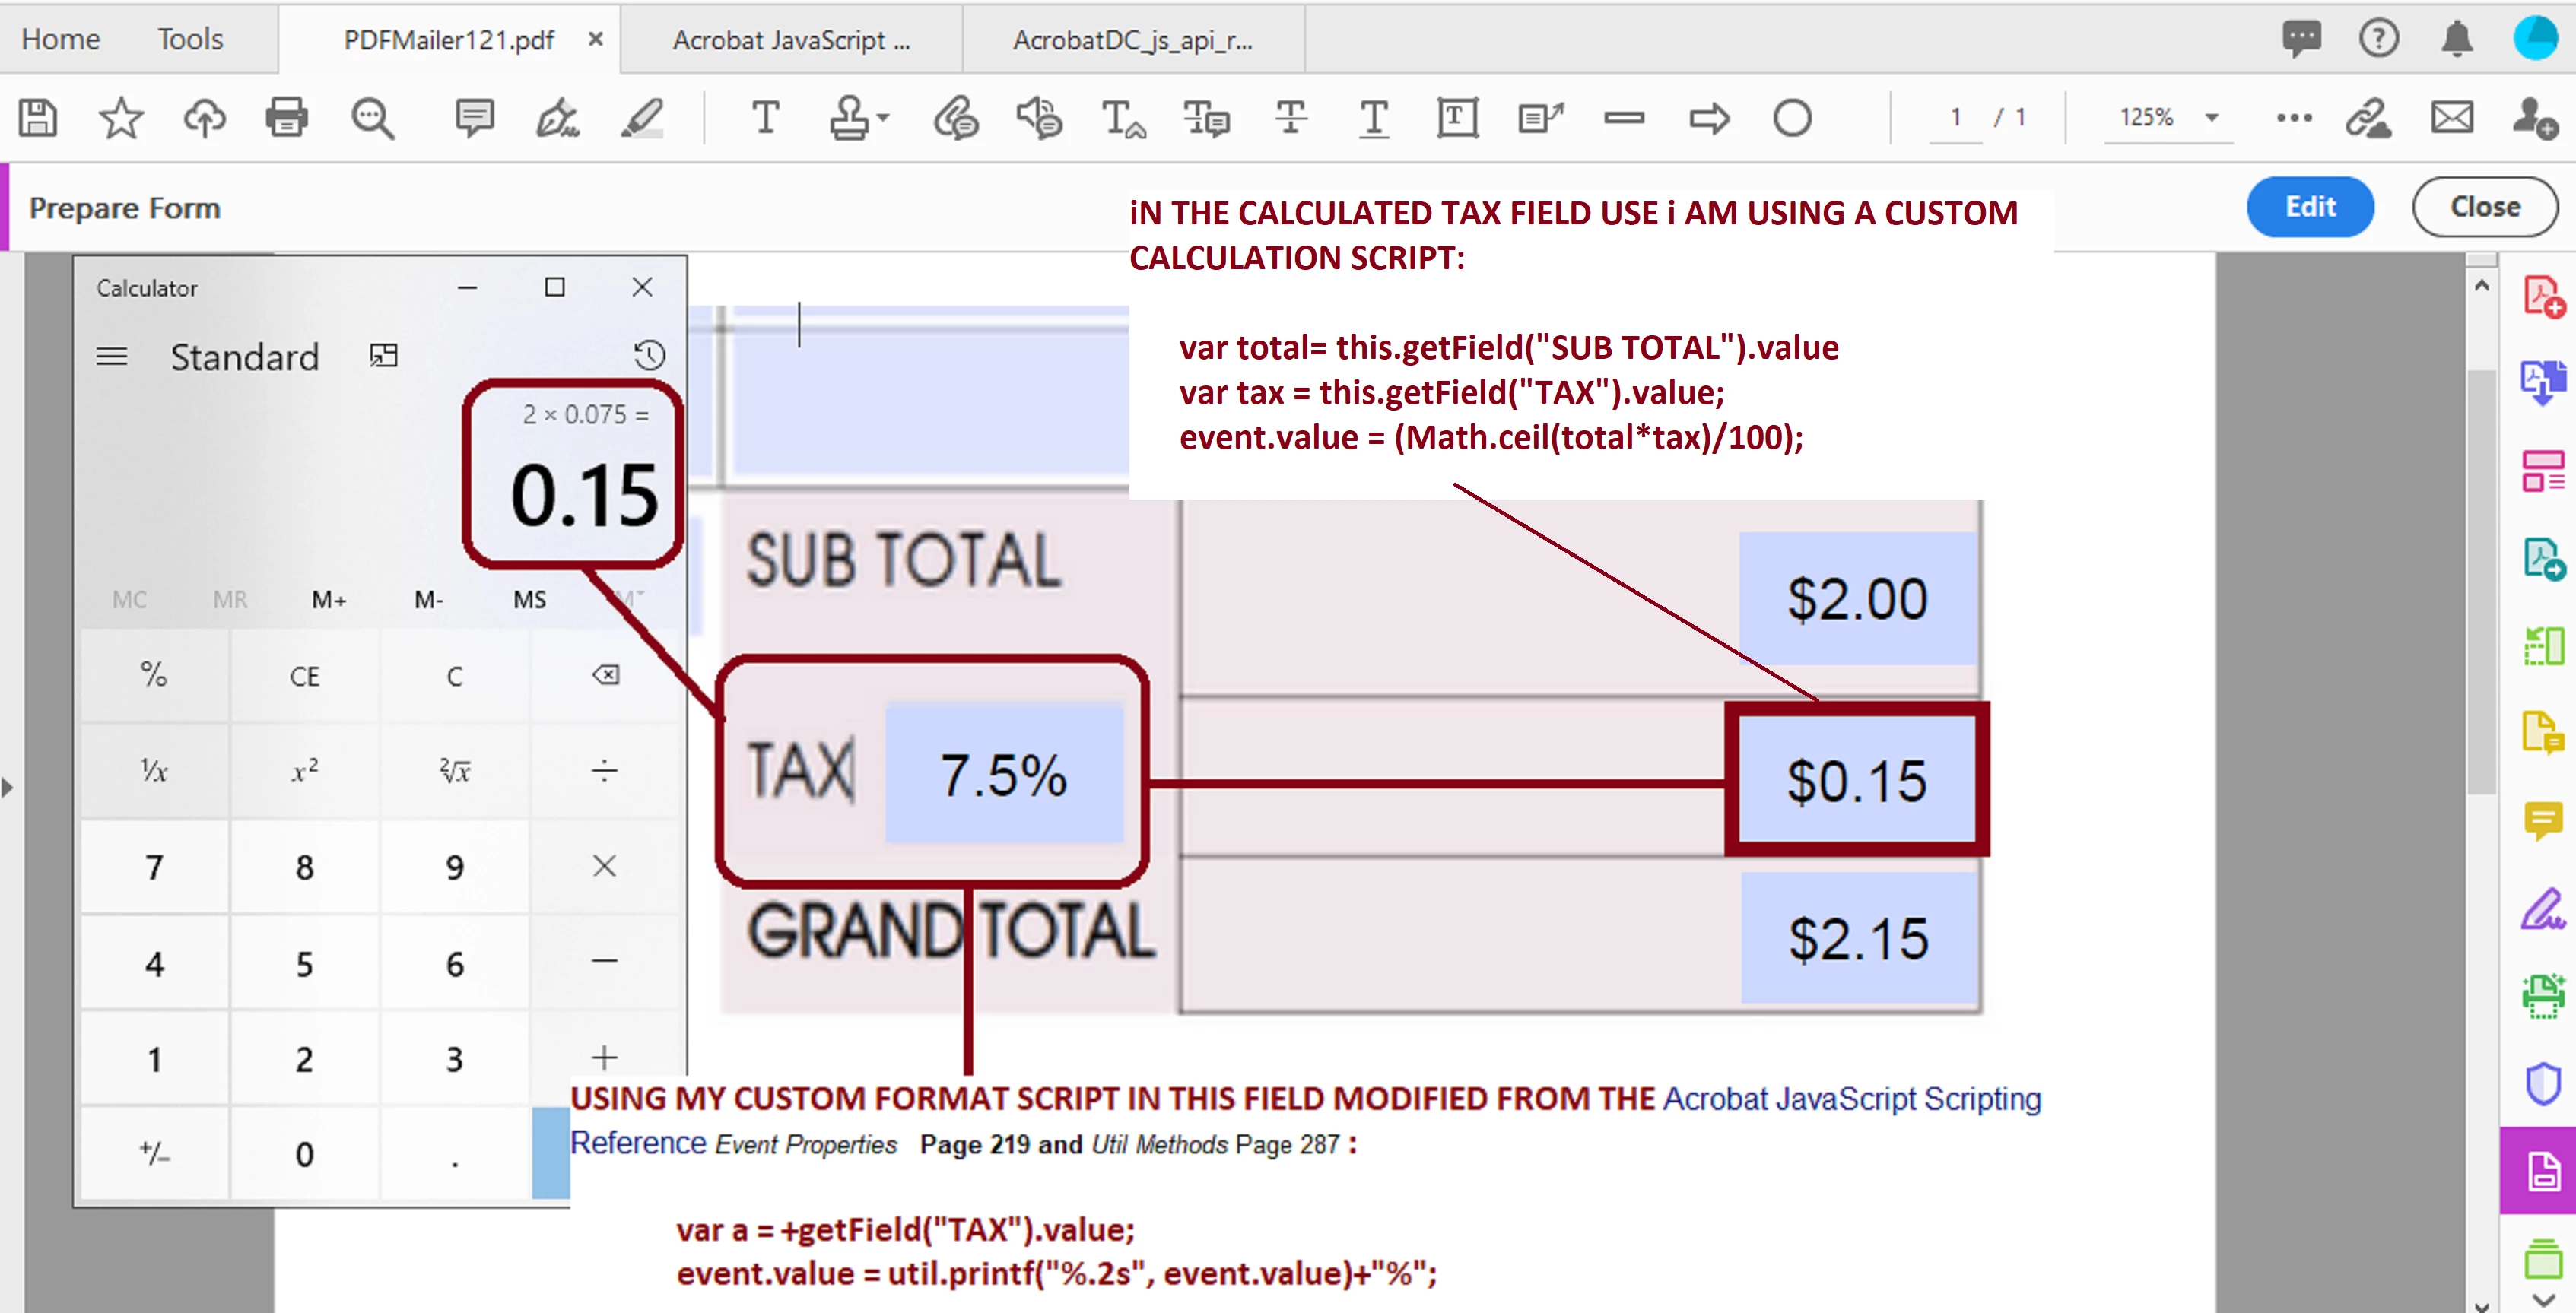Click the page number input field
2576x1313 pixels.
coord(1955,118)
